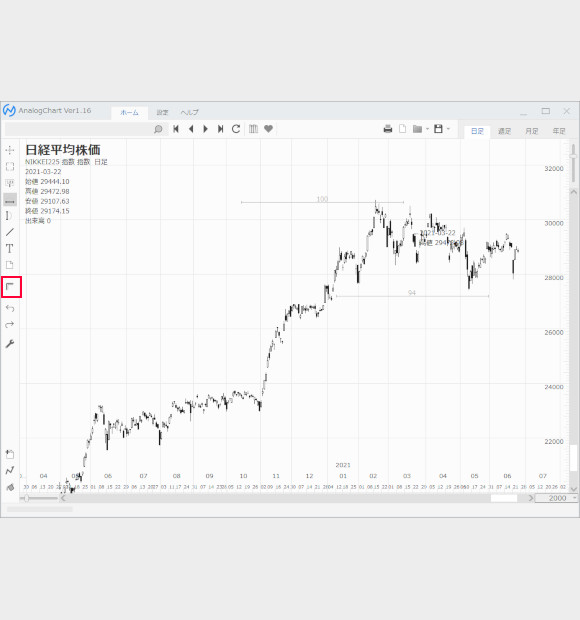Choose the diagonal line drawing tool
The width and height of the screenshot is (580, 620).
pyautogui.click(x=9, y=232)
